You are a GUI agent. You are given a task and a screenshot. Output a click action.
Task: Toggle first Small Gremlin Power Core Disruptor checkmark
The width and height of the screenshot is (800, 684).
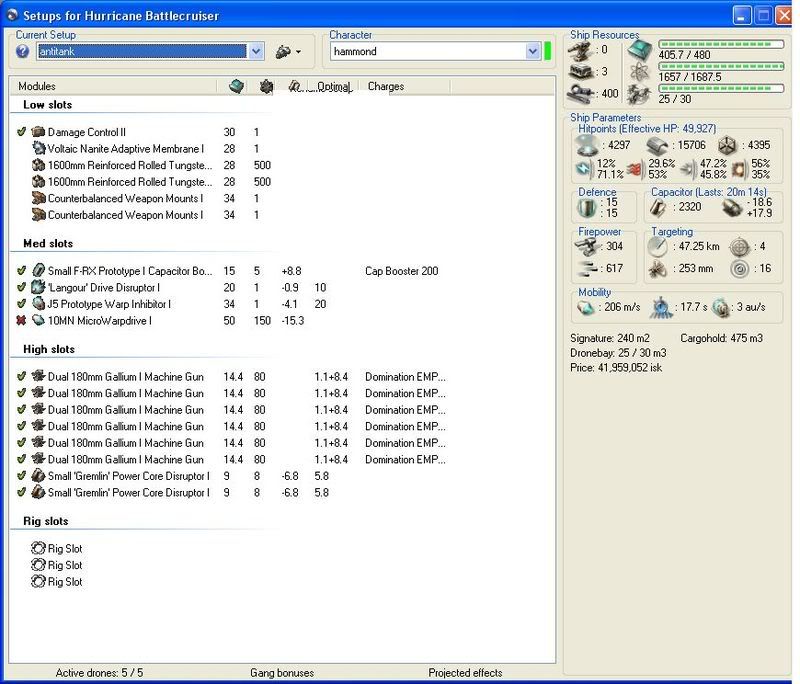pyautogui.click(x=21, y=476)
